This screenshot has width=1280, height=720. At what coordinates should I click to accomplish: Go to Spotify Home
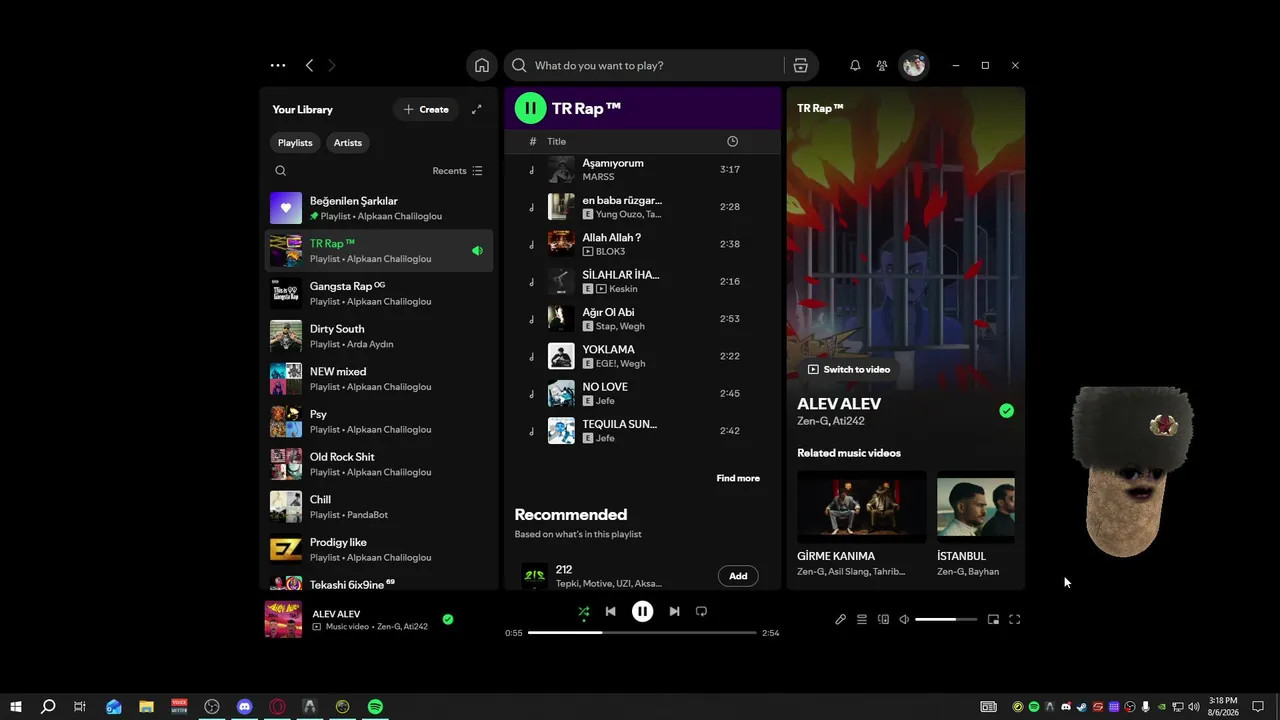tap(482, 66)
